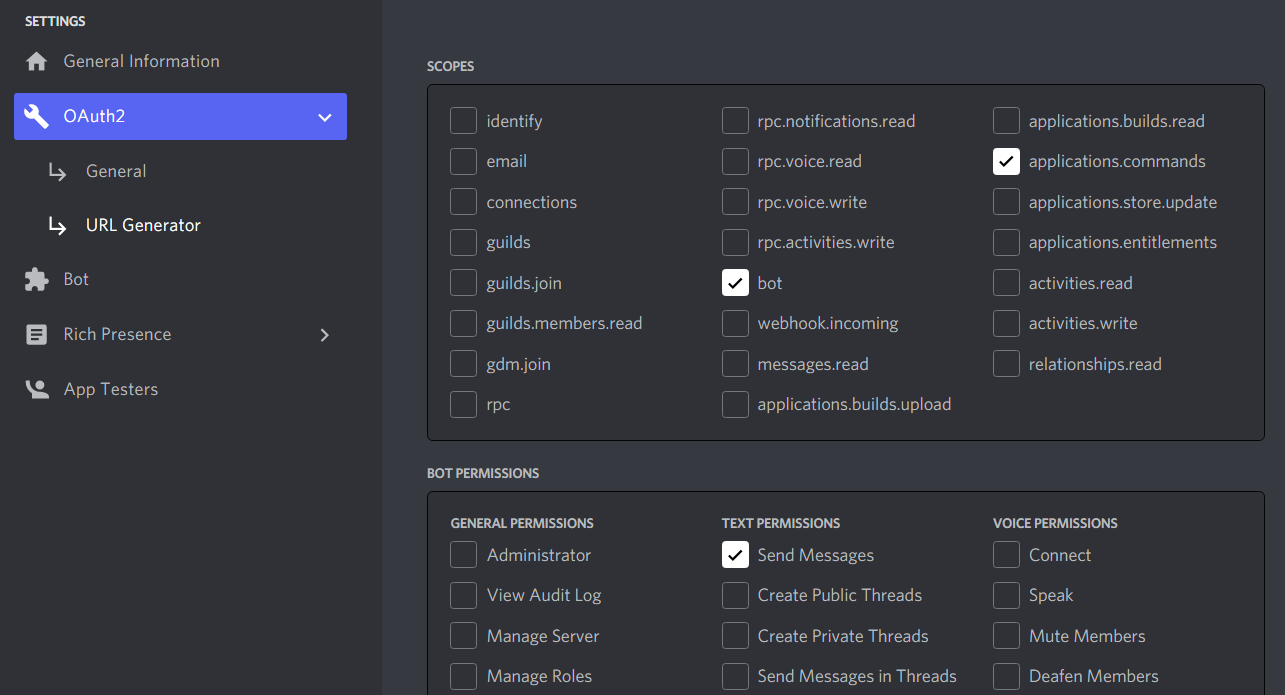Select the URL Generator sub-item
The image size is (1285, 695).
pyautogui.click(x=143, y=226)
